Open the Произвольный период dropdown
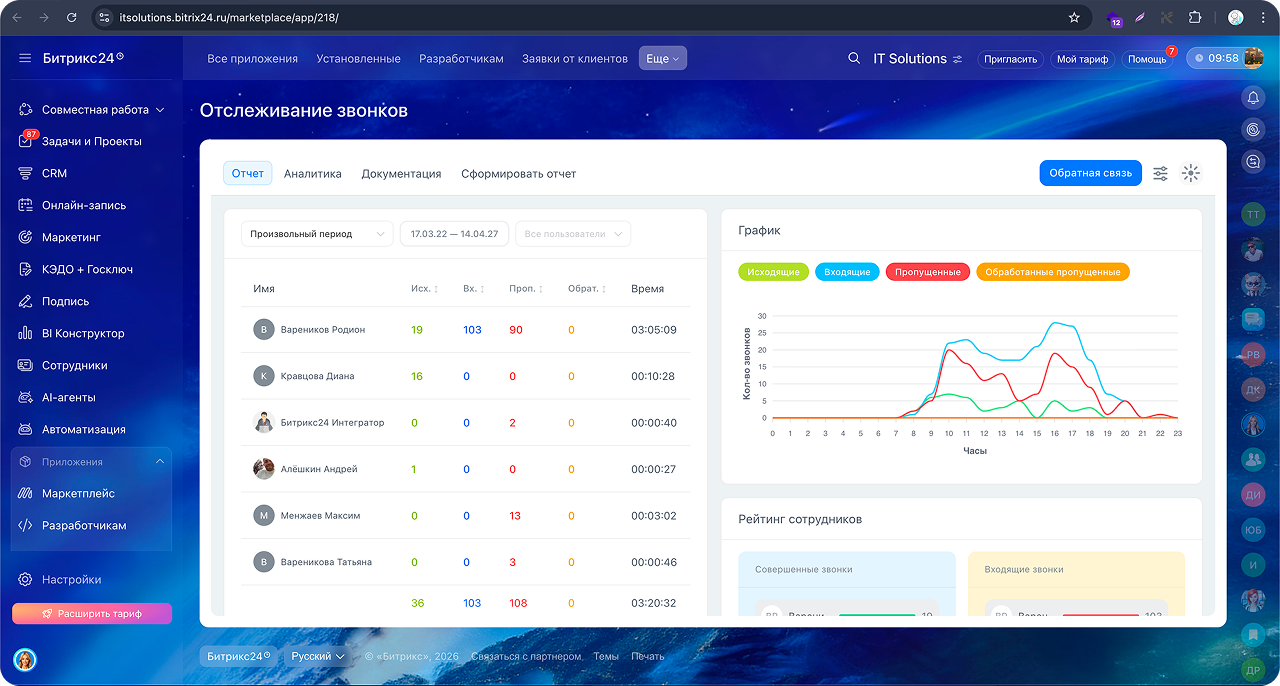Image resolution: width=1280 pixels, height=686 pixels. tap(317, 234)
